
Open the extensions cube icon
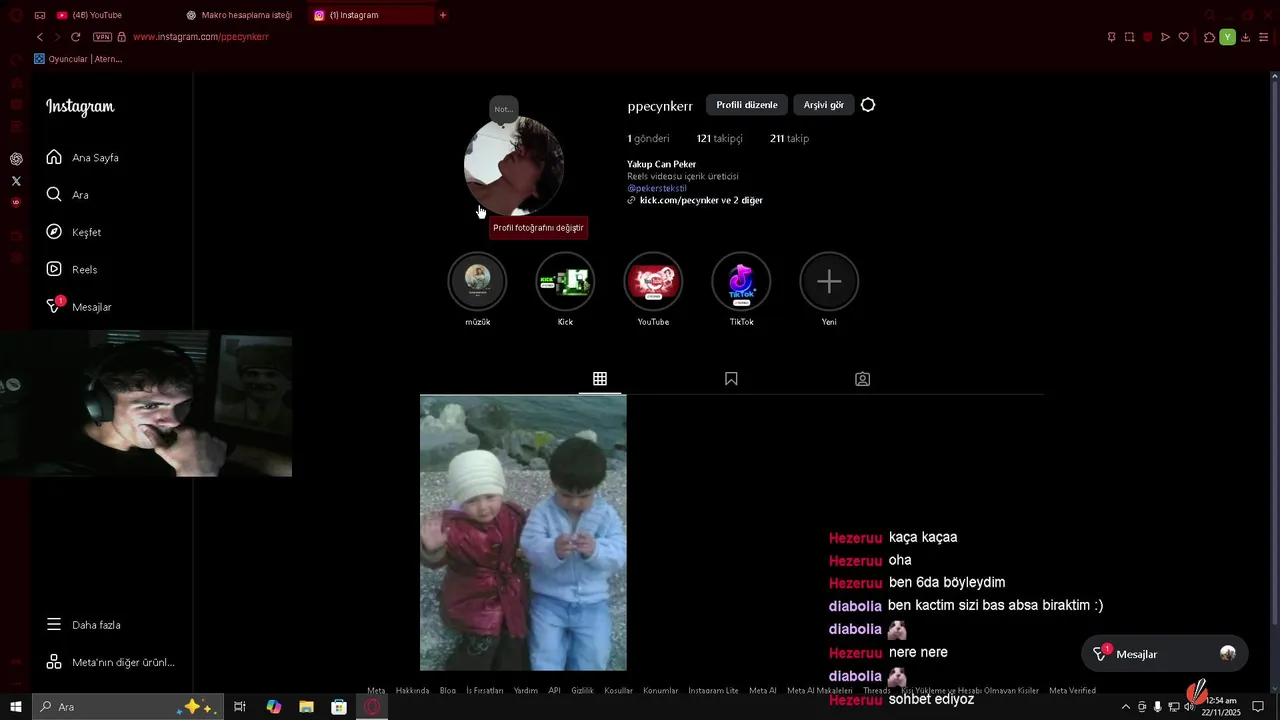pos(1209,37)
